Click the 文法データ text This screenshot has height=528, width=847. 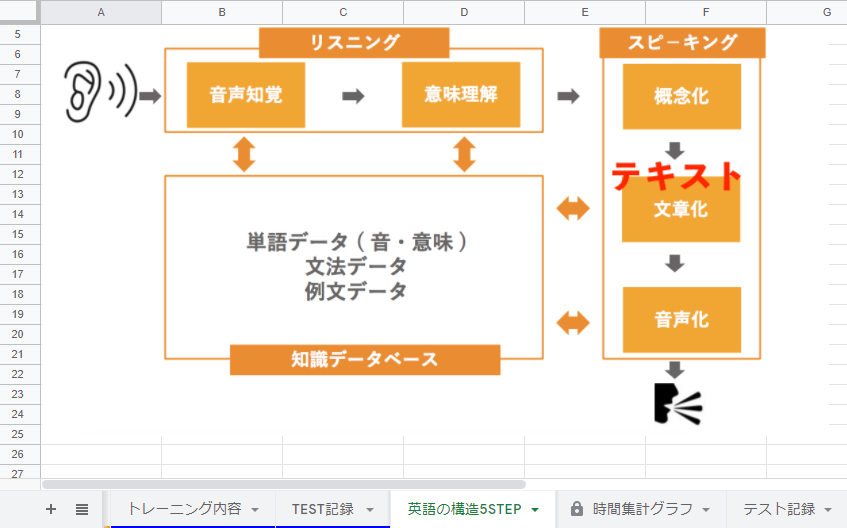355,266
